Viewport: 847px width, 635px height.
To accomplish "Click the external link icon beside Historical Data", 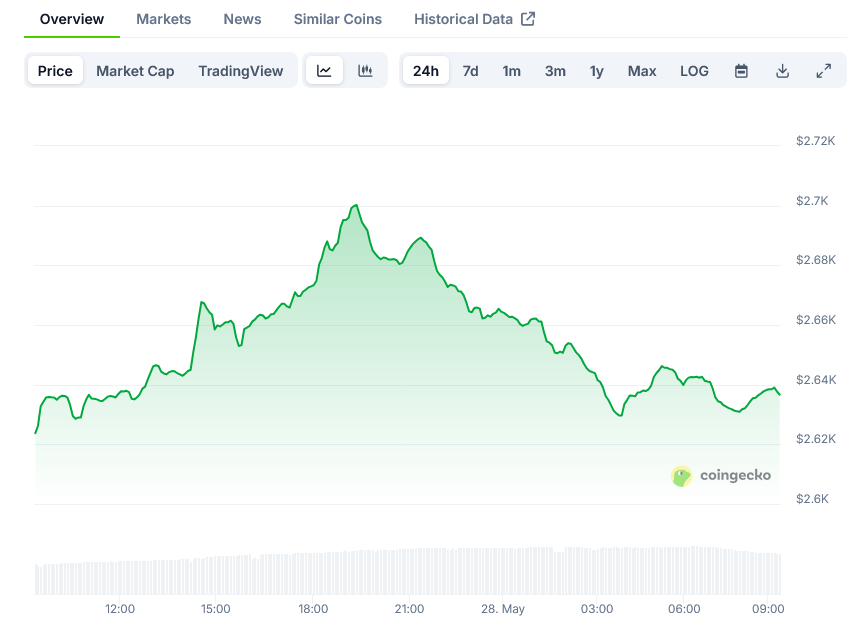I will click(528, 19).
